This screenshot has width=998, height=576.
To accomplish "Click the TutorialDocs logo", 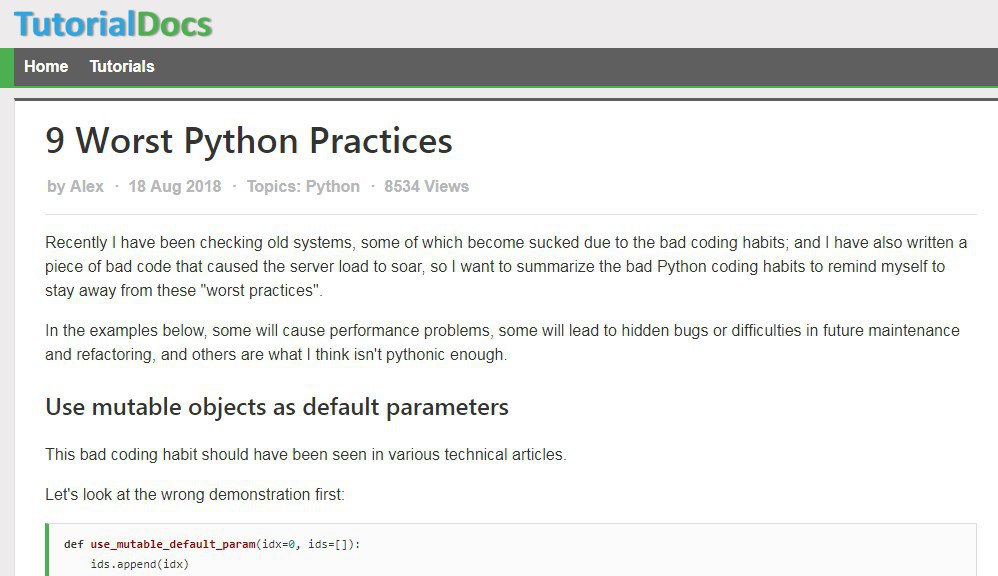I will [113, 24].
